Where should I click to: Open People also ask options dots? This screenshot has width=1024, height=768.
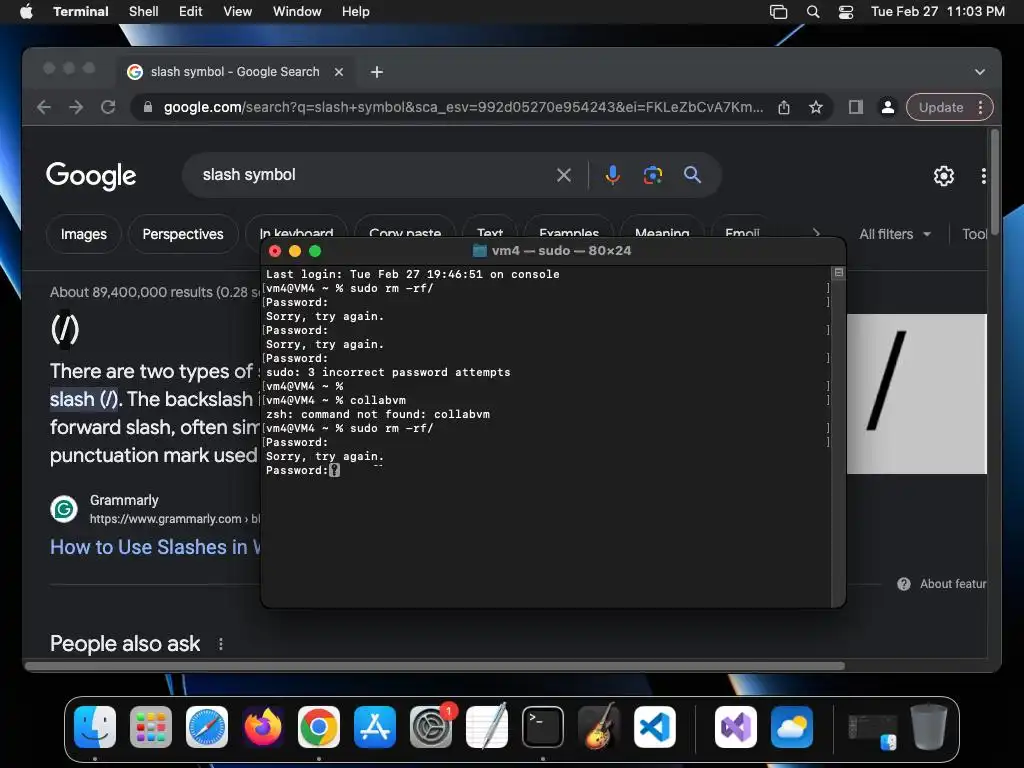(221, 644)
